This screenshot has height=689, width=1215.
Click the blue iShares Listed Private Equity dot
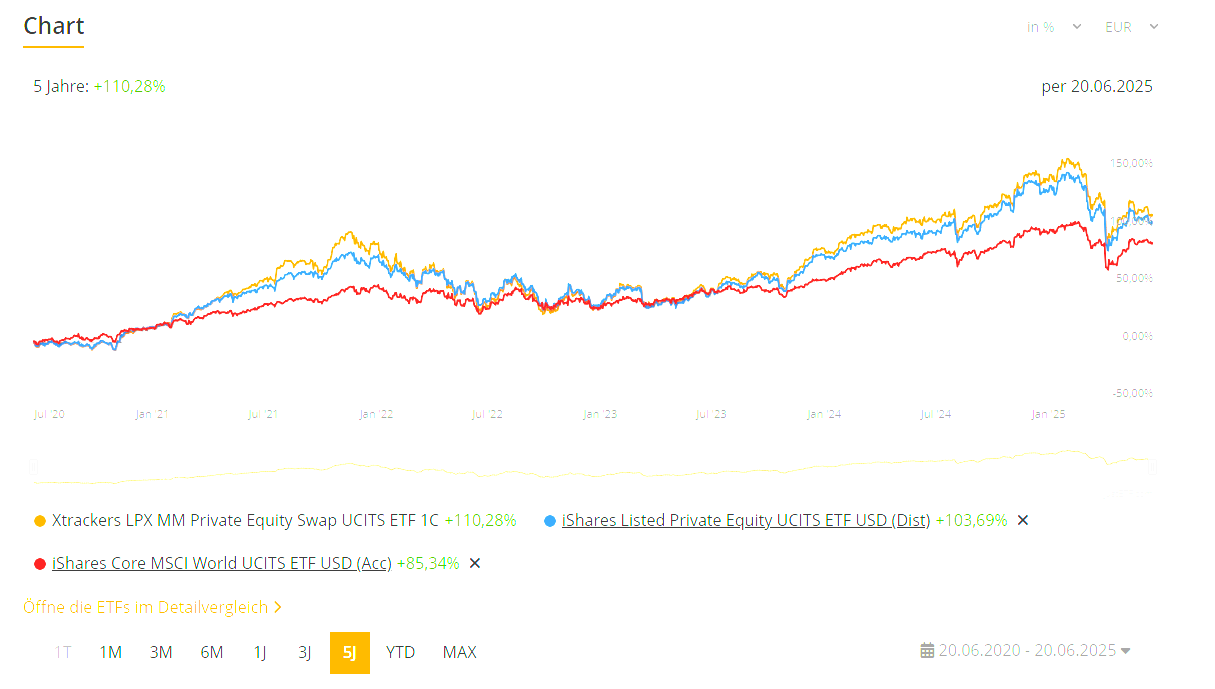(550, 521)
